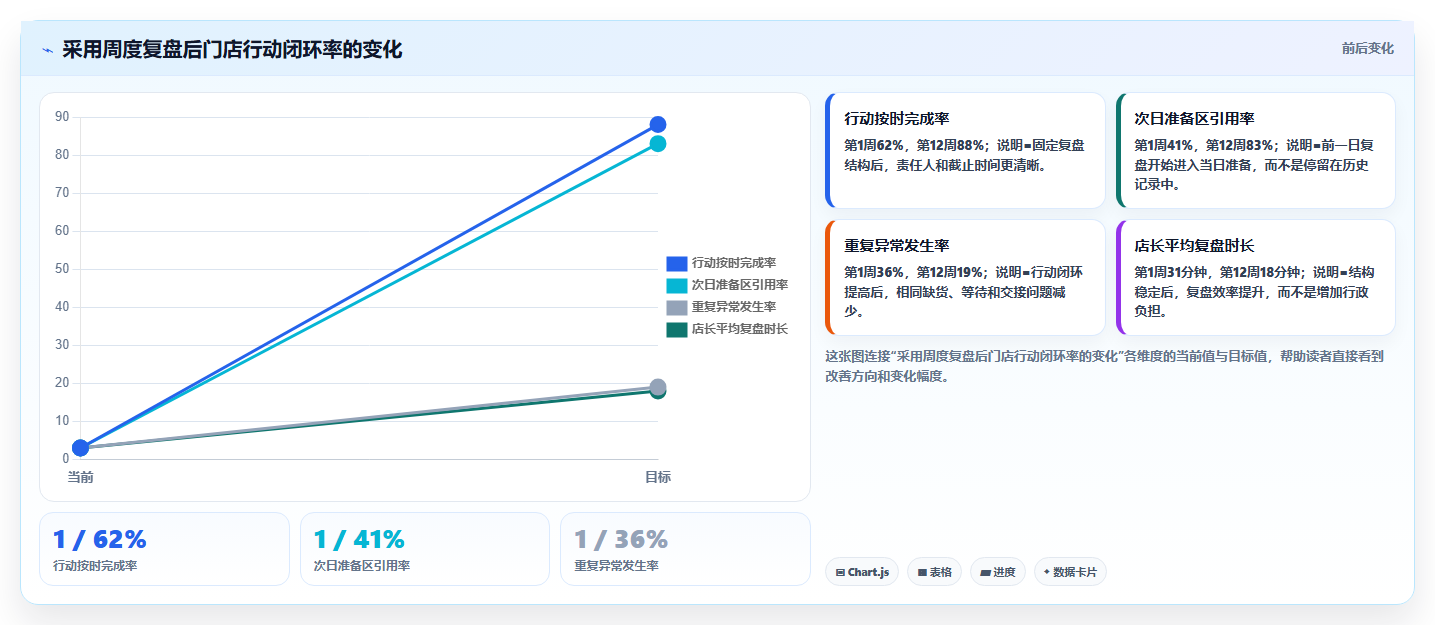This screenshot has width=1435, height=625.
Task: Click the chart description paragraph starting 这张图连接
Action: point(1105,366)
